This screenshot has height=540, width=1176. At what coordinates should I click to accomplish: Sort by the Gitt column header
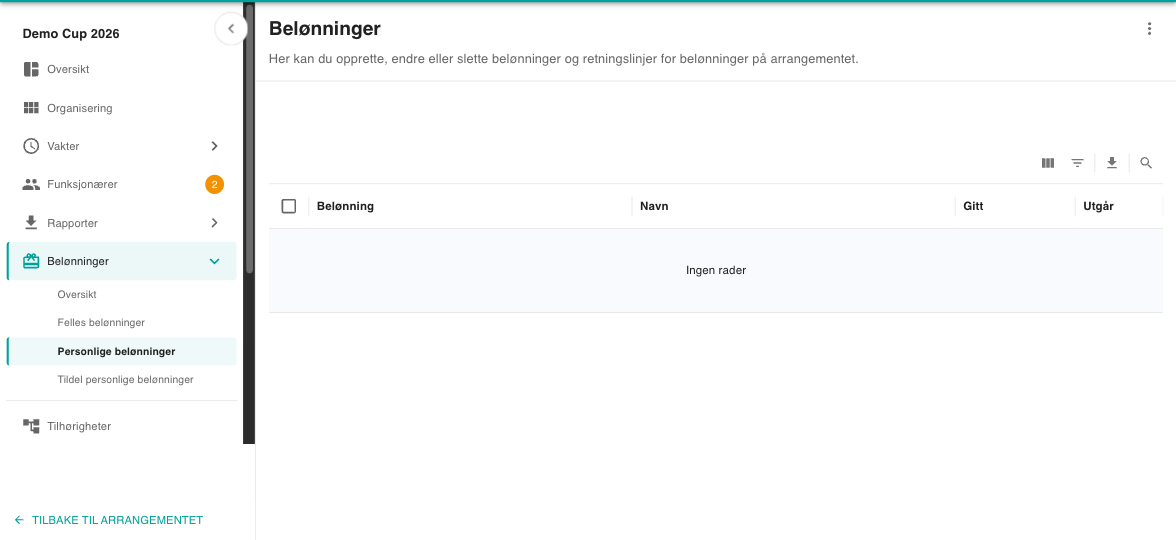(x=973, y=206)
